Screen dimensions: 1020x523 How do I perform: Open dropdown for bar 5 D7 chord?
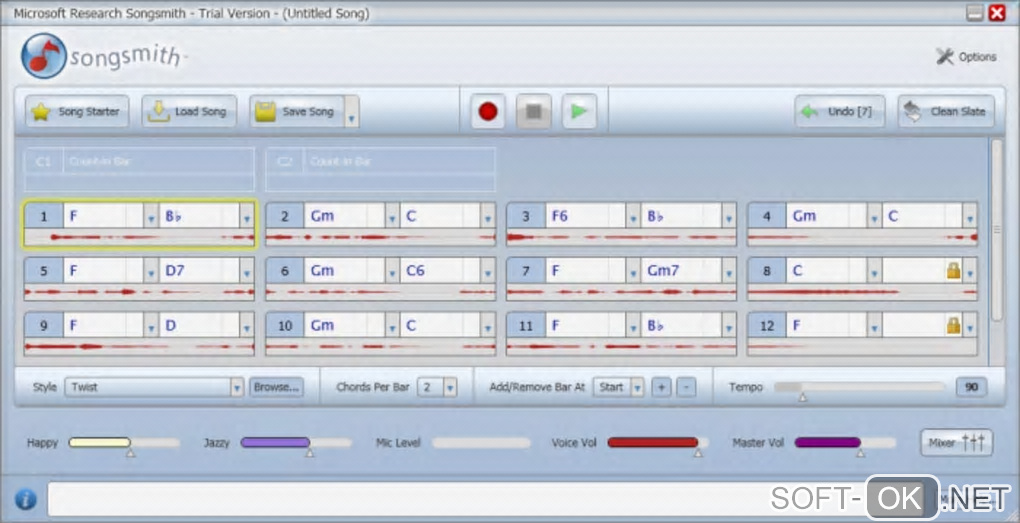(x=247, y=272)
